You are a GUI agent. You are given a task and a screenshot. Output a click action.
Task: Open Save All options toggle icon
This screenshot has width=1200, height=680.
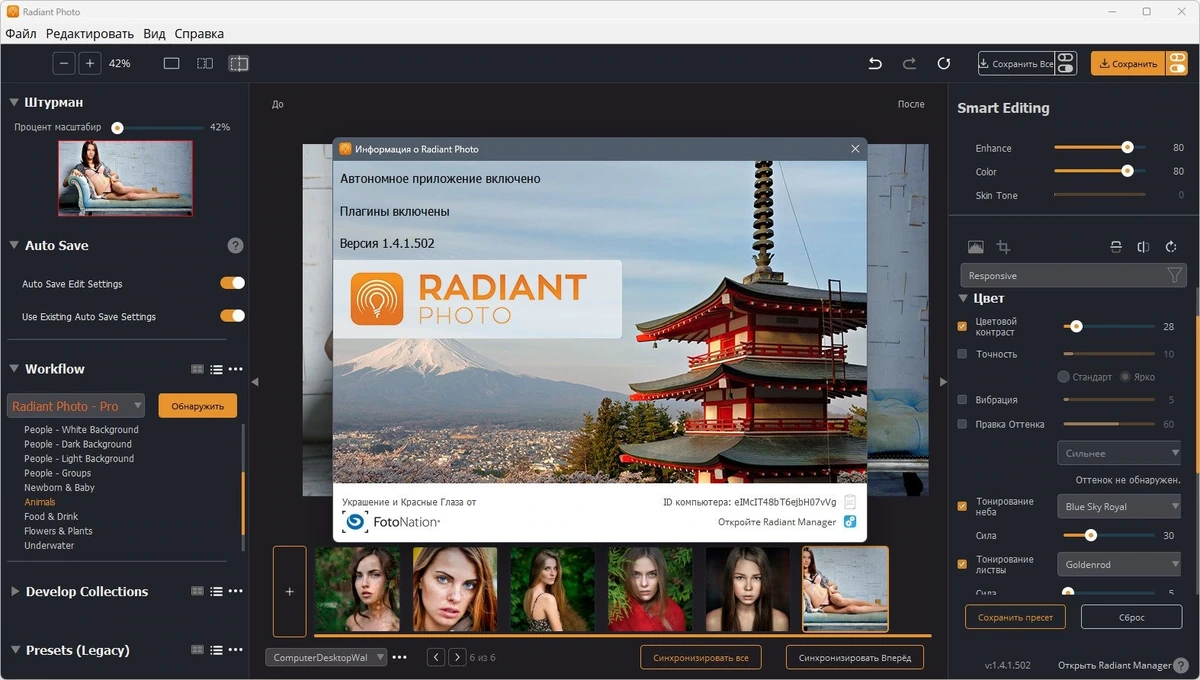(1066, 63)
